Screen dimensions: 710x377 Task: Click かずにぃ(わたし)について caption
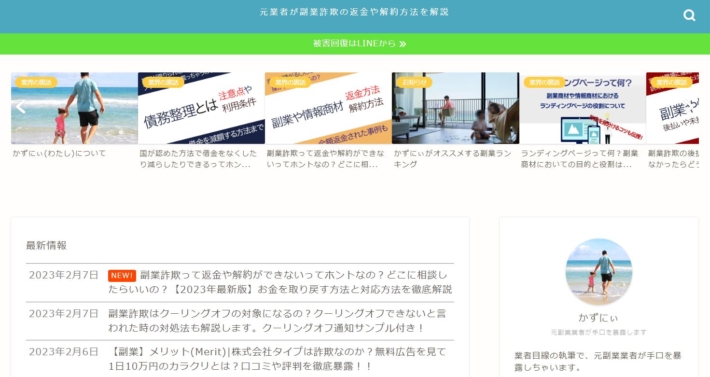tap(59, 153)
